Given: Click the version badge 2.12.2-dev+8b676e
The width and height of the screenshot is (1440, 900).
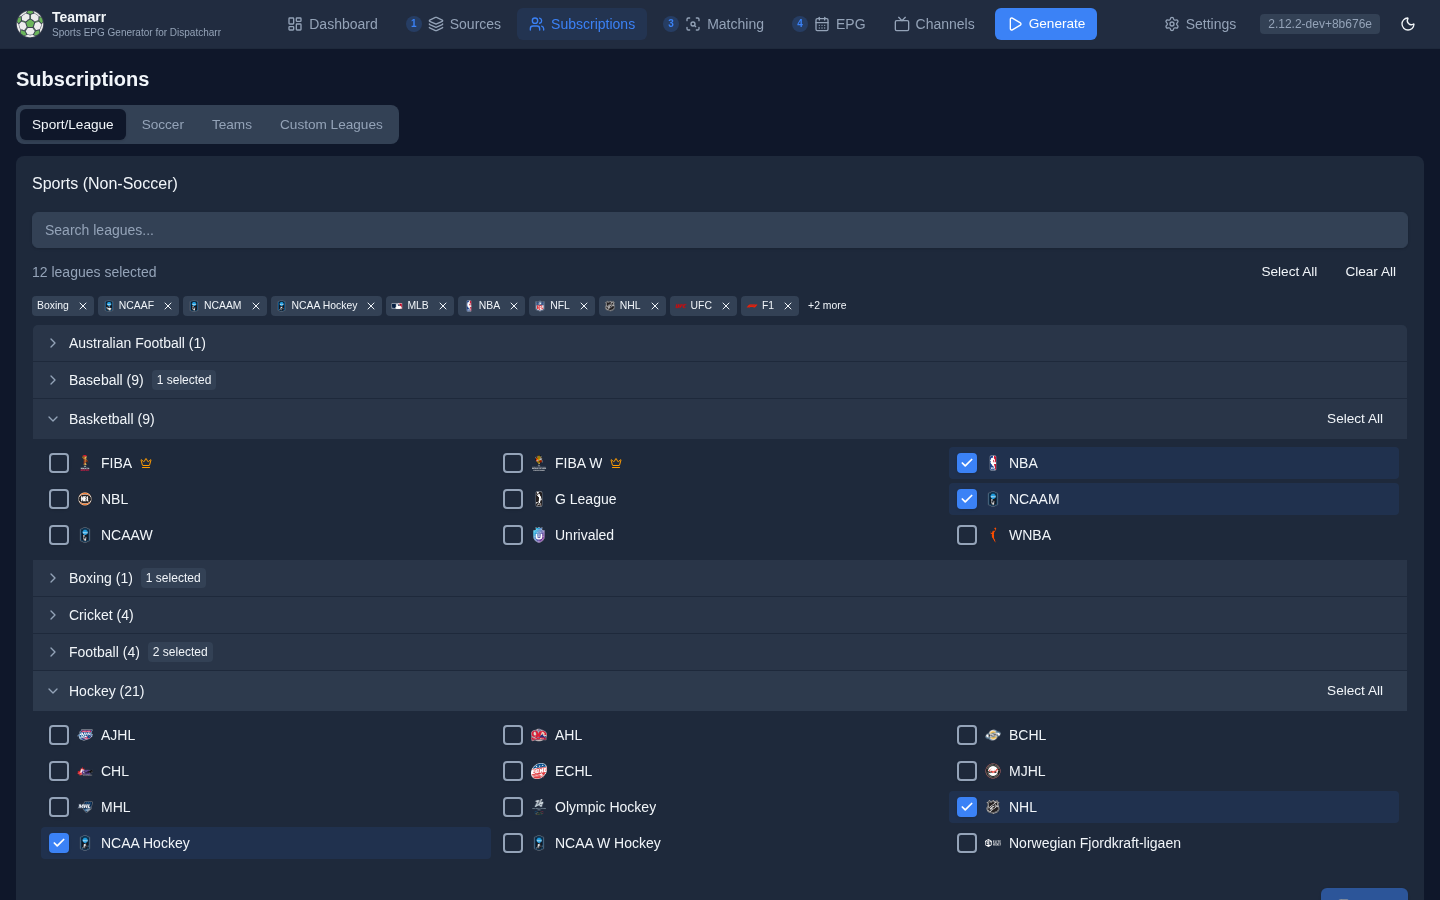Looking at the screenshot, I should (1320, 24).
